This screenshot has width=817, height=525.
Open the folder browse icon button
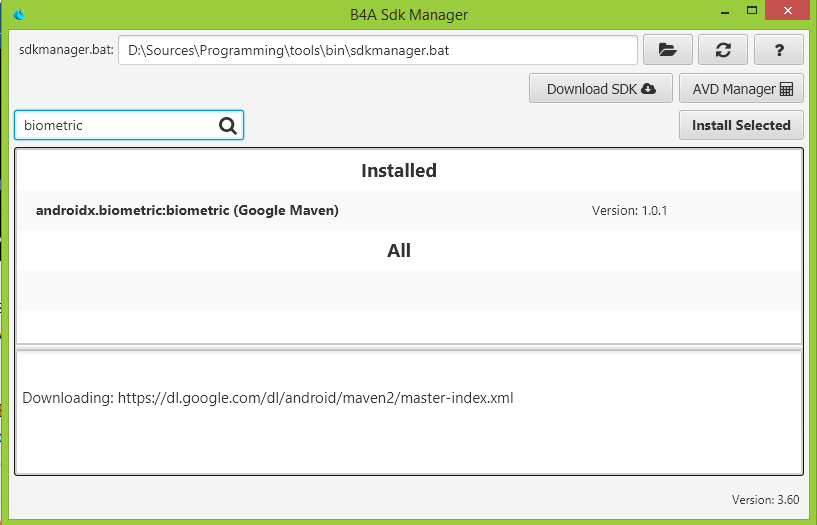667,50
